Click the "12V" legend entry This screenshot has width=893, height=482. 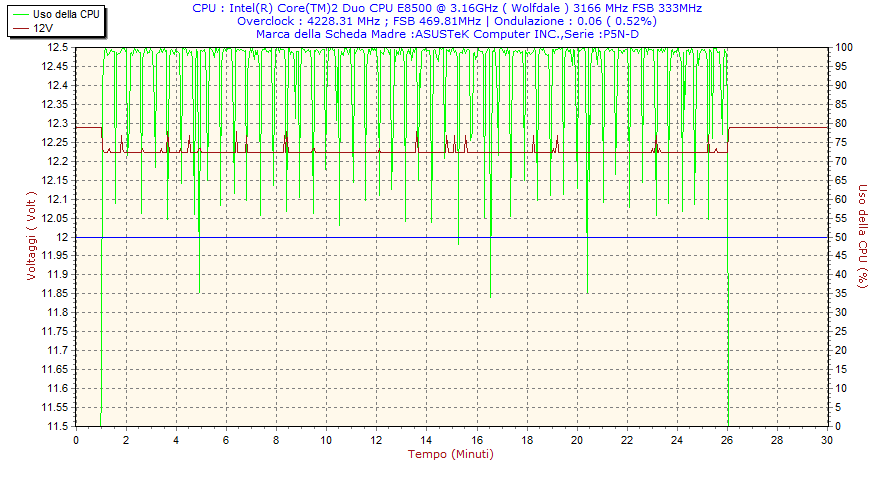[44, 28]
